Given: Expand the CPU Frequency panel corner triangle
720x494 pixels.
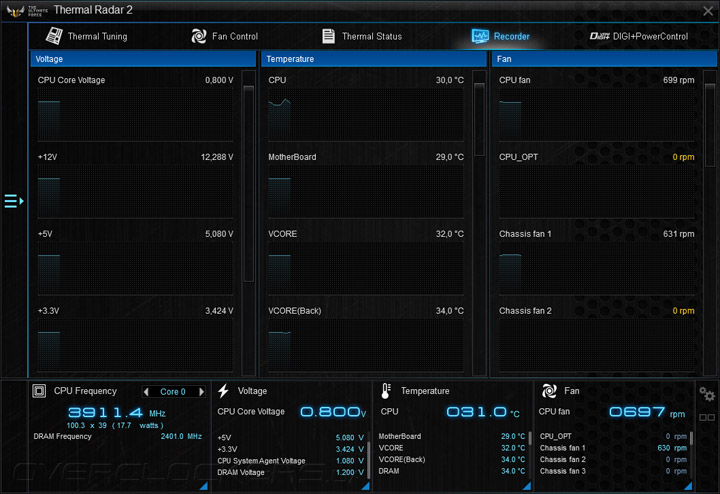Looking at the screenshot, I should [x=203, y=485].
